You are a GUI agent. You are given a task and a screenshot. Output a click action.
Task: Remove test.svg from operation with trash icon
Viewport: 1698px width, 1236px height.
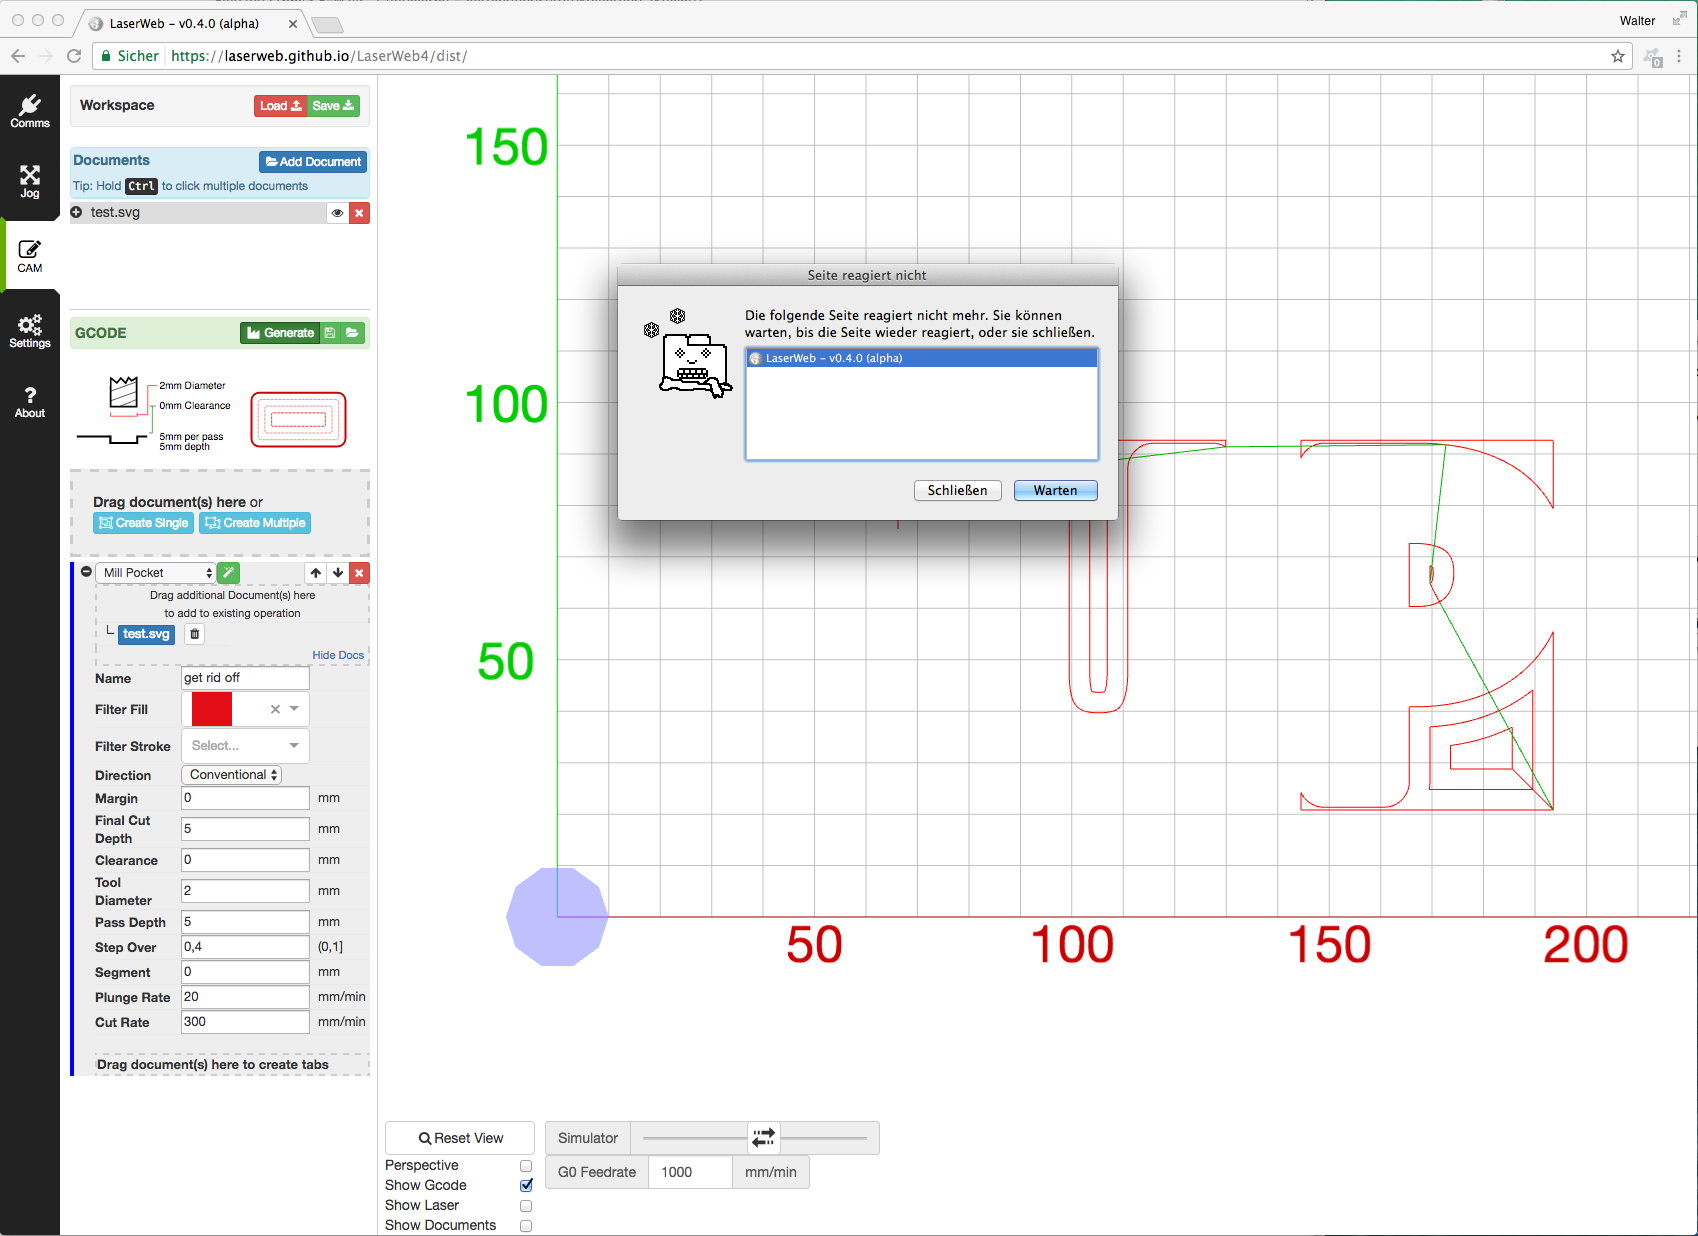point(195,634)
